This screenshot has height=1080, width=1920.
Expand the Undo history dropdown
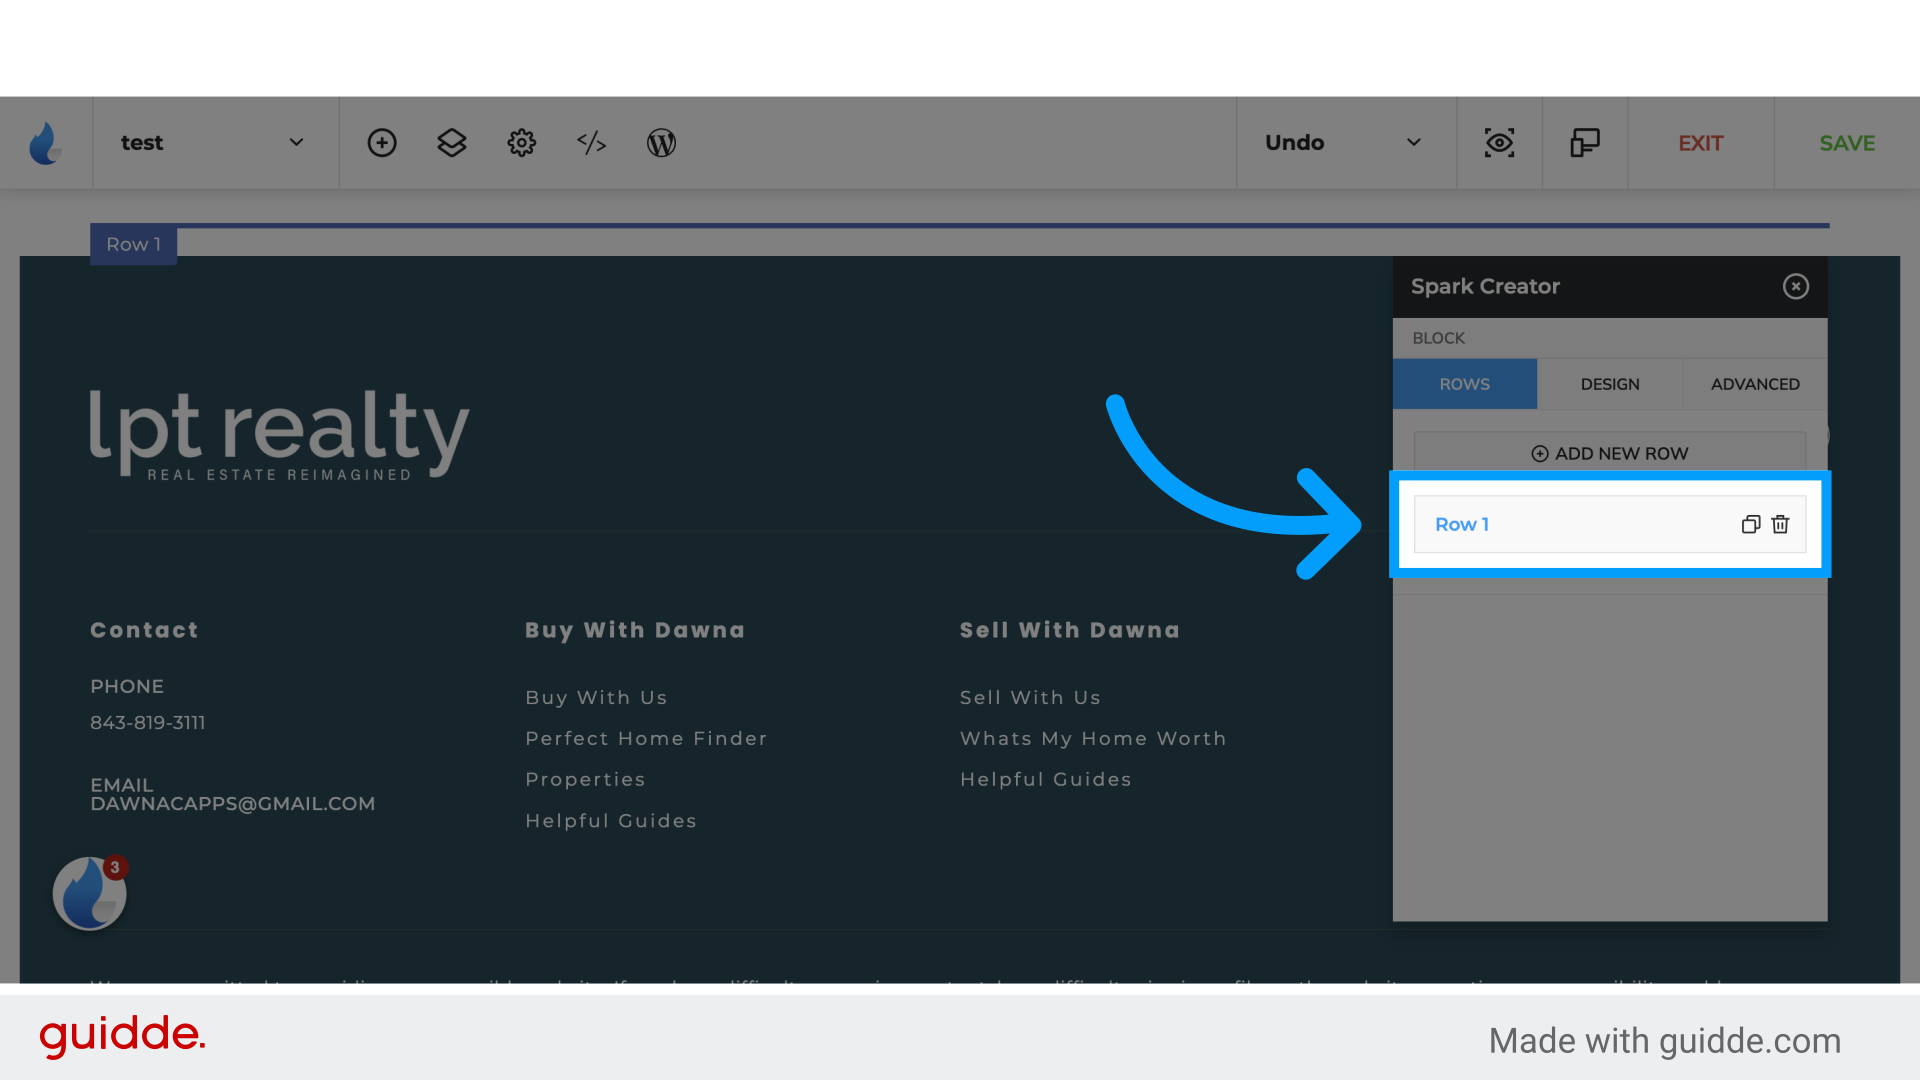1414,142
